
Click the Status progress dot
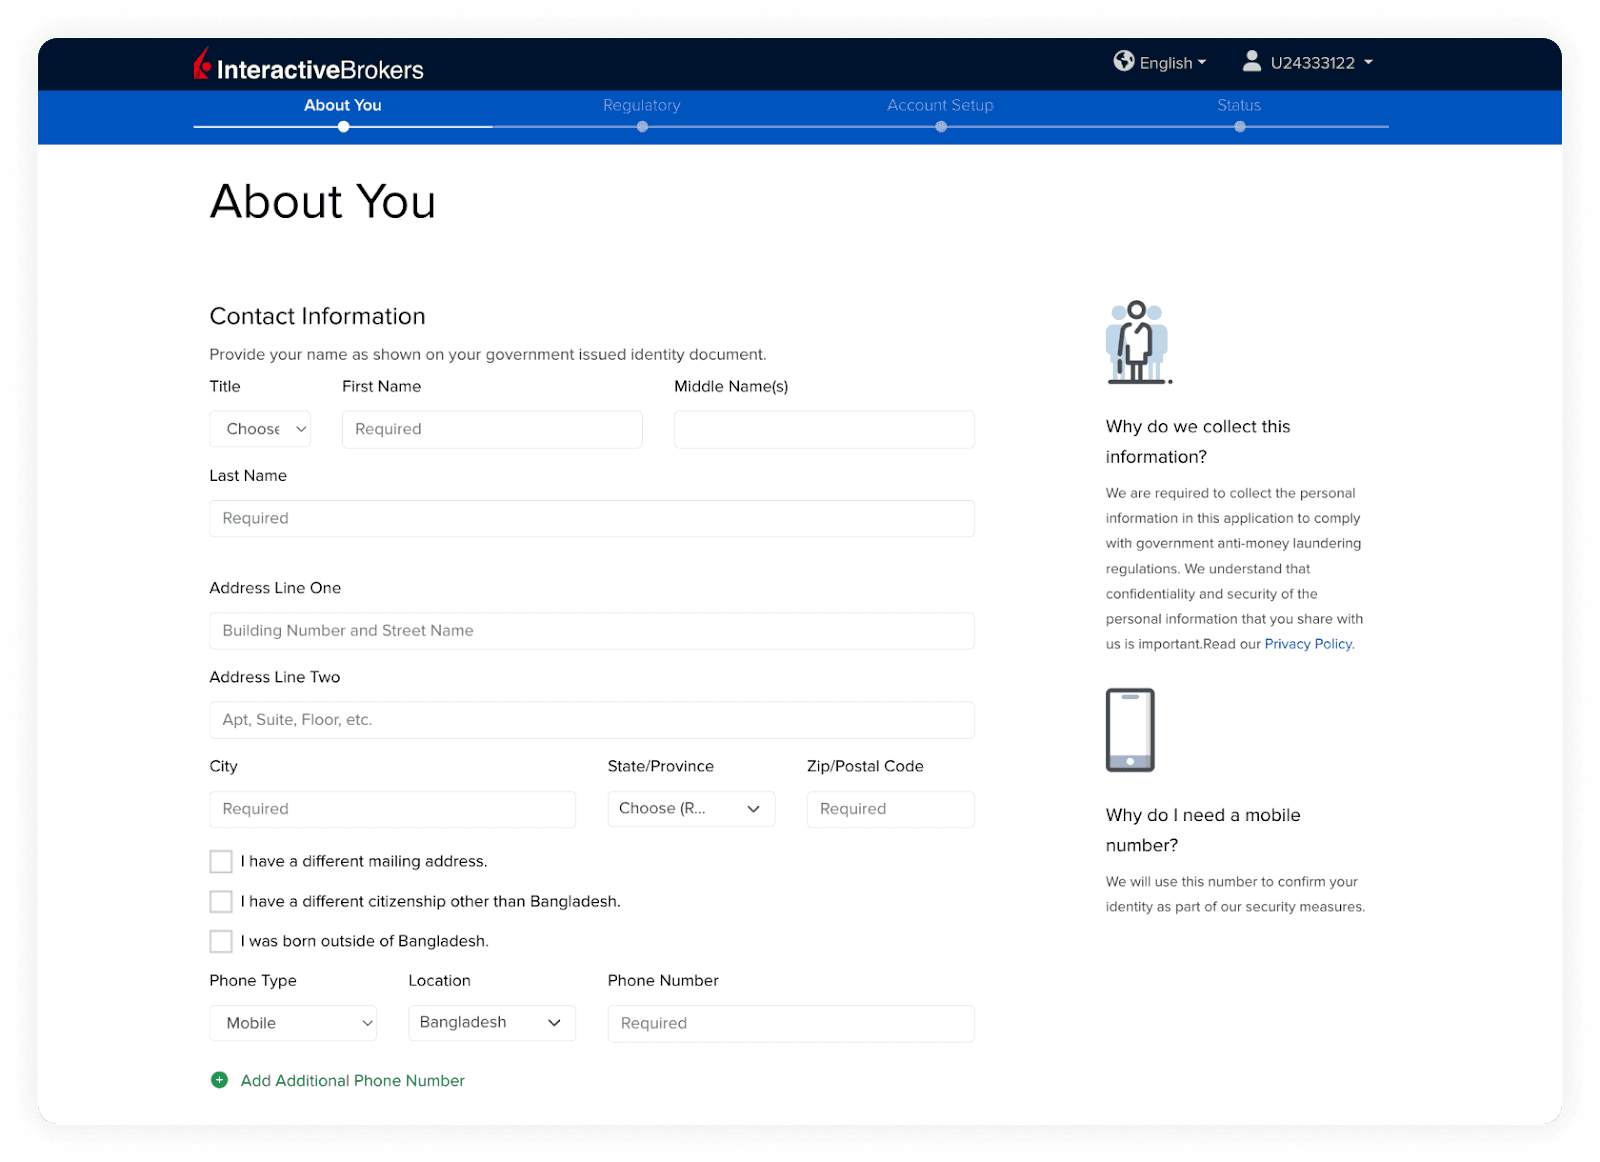1240,127
